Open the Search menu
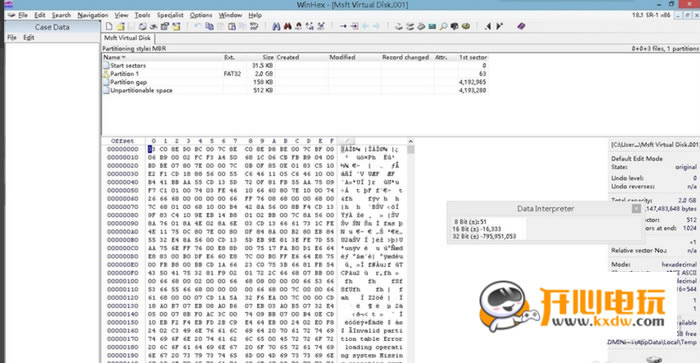This screenshot has height=363, width=700. 61,15
